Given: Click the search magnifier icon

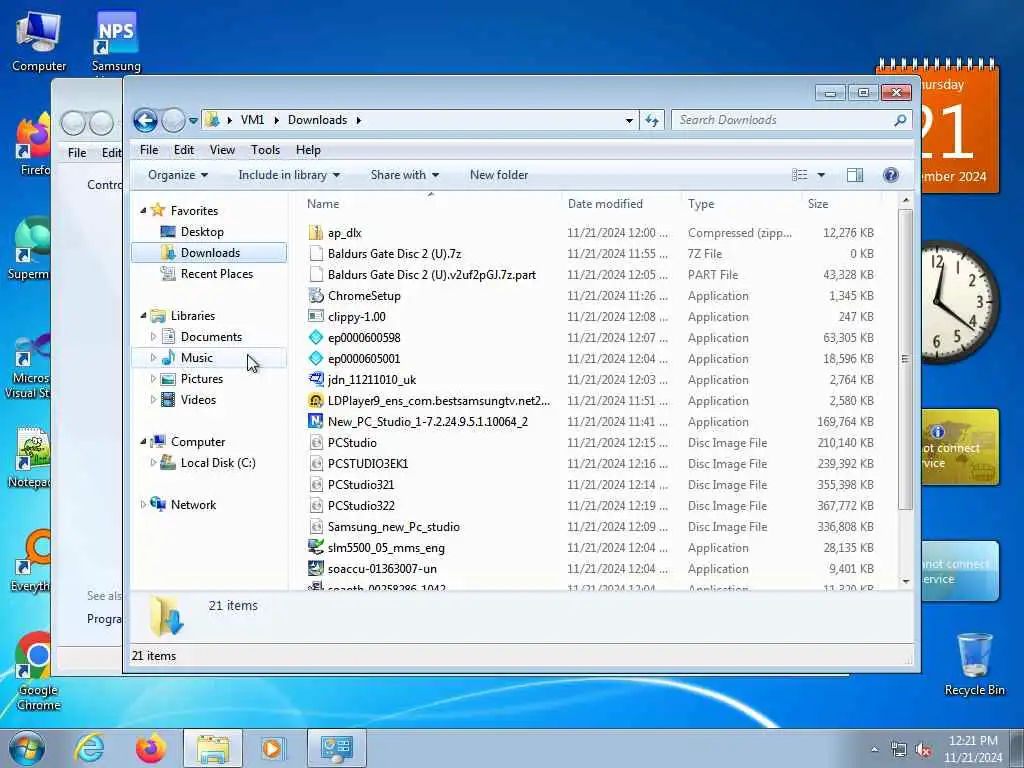Looking at the screenshot, I should [x=900, y=120].
